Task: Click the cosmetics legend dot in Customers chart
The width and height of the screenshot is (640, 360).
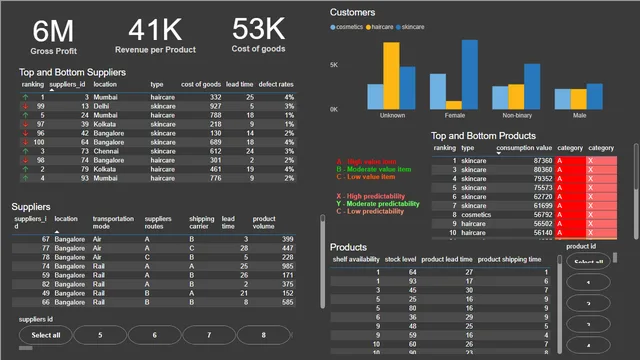Action: pos(333,27)
